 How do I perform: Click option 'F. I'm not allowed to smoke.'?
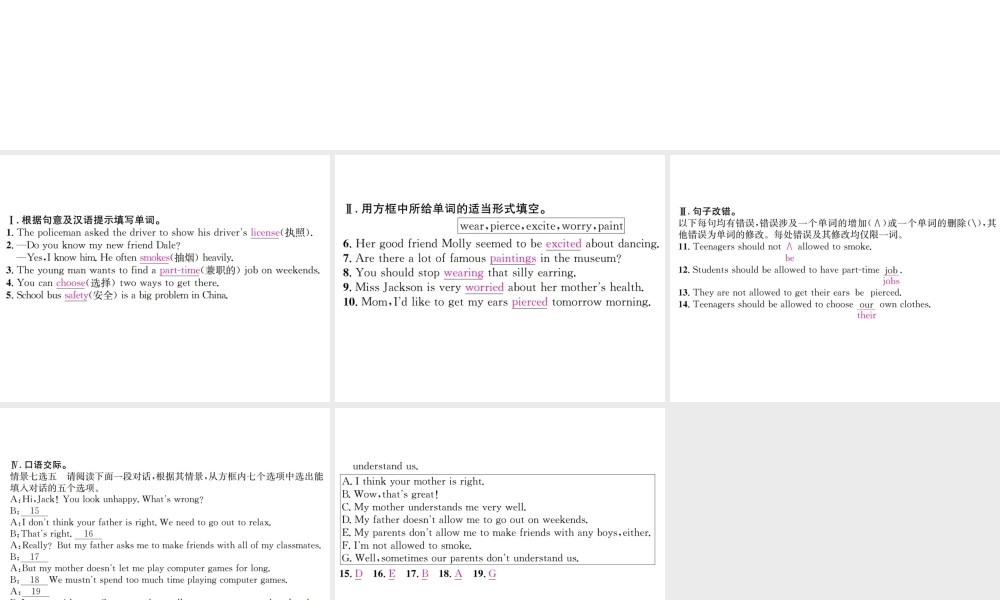(407, 546)
